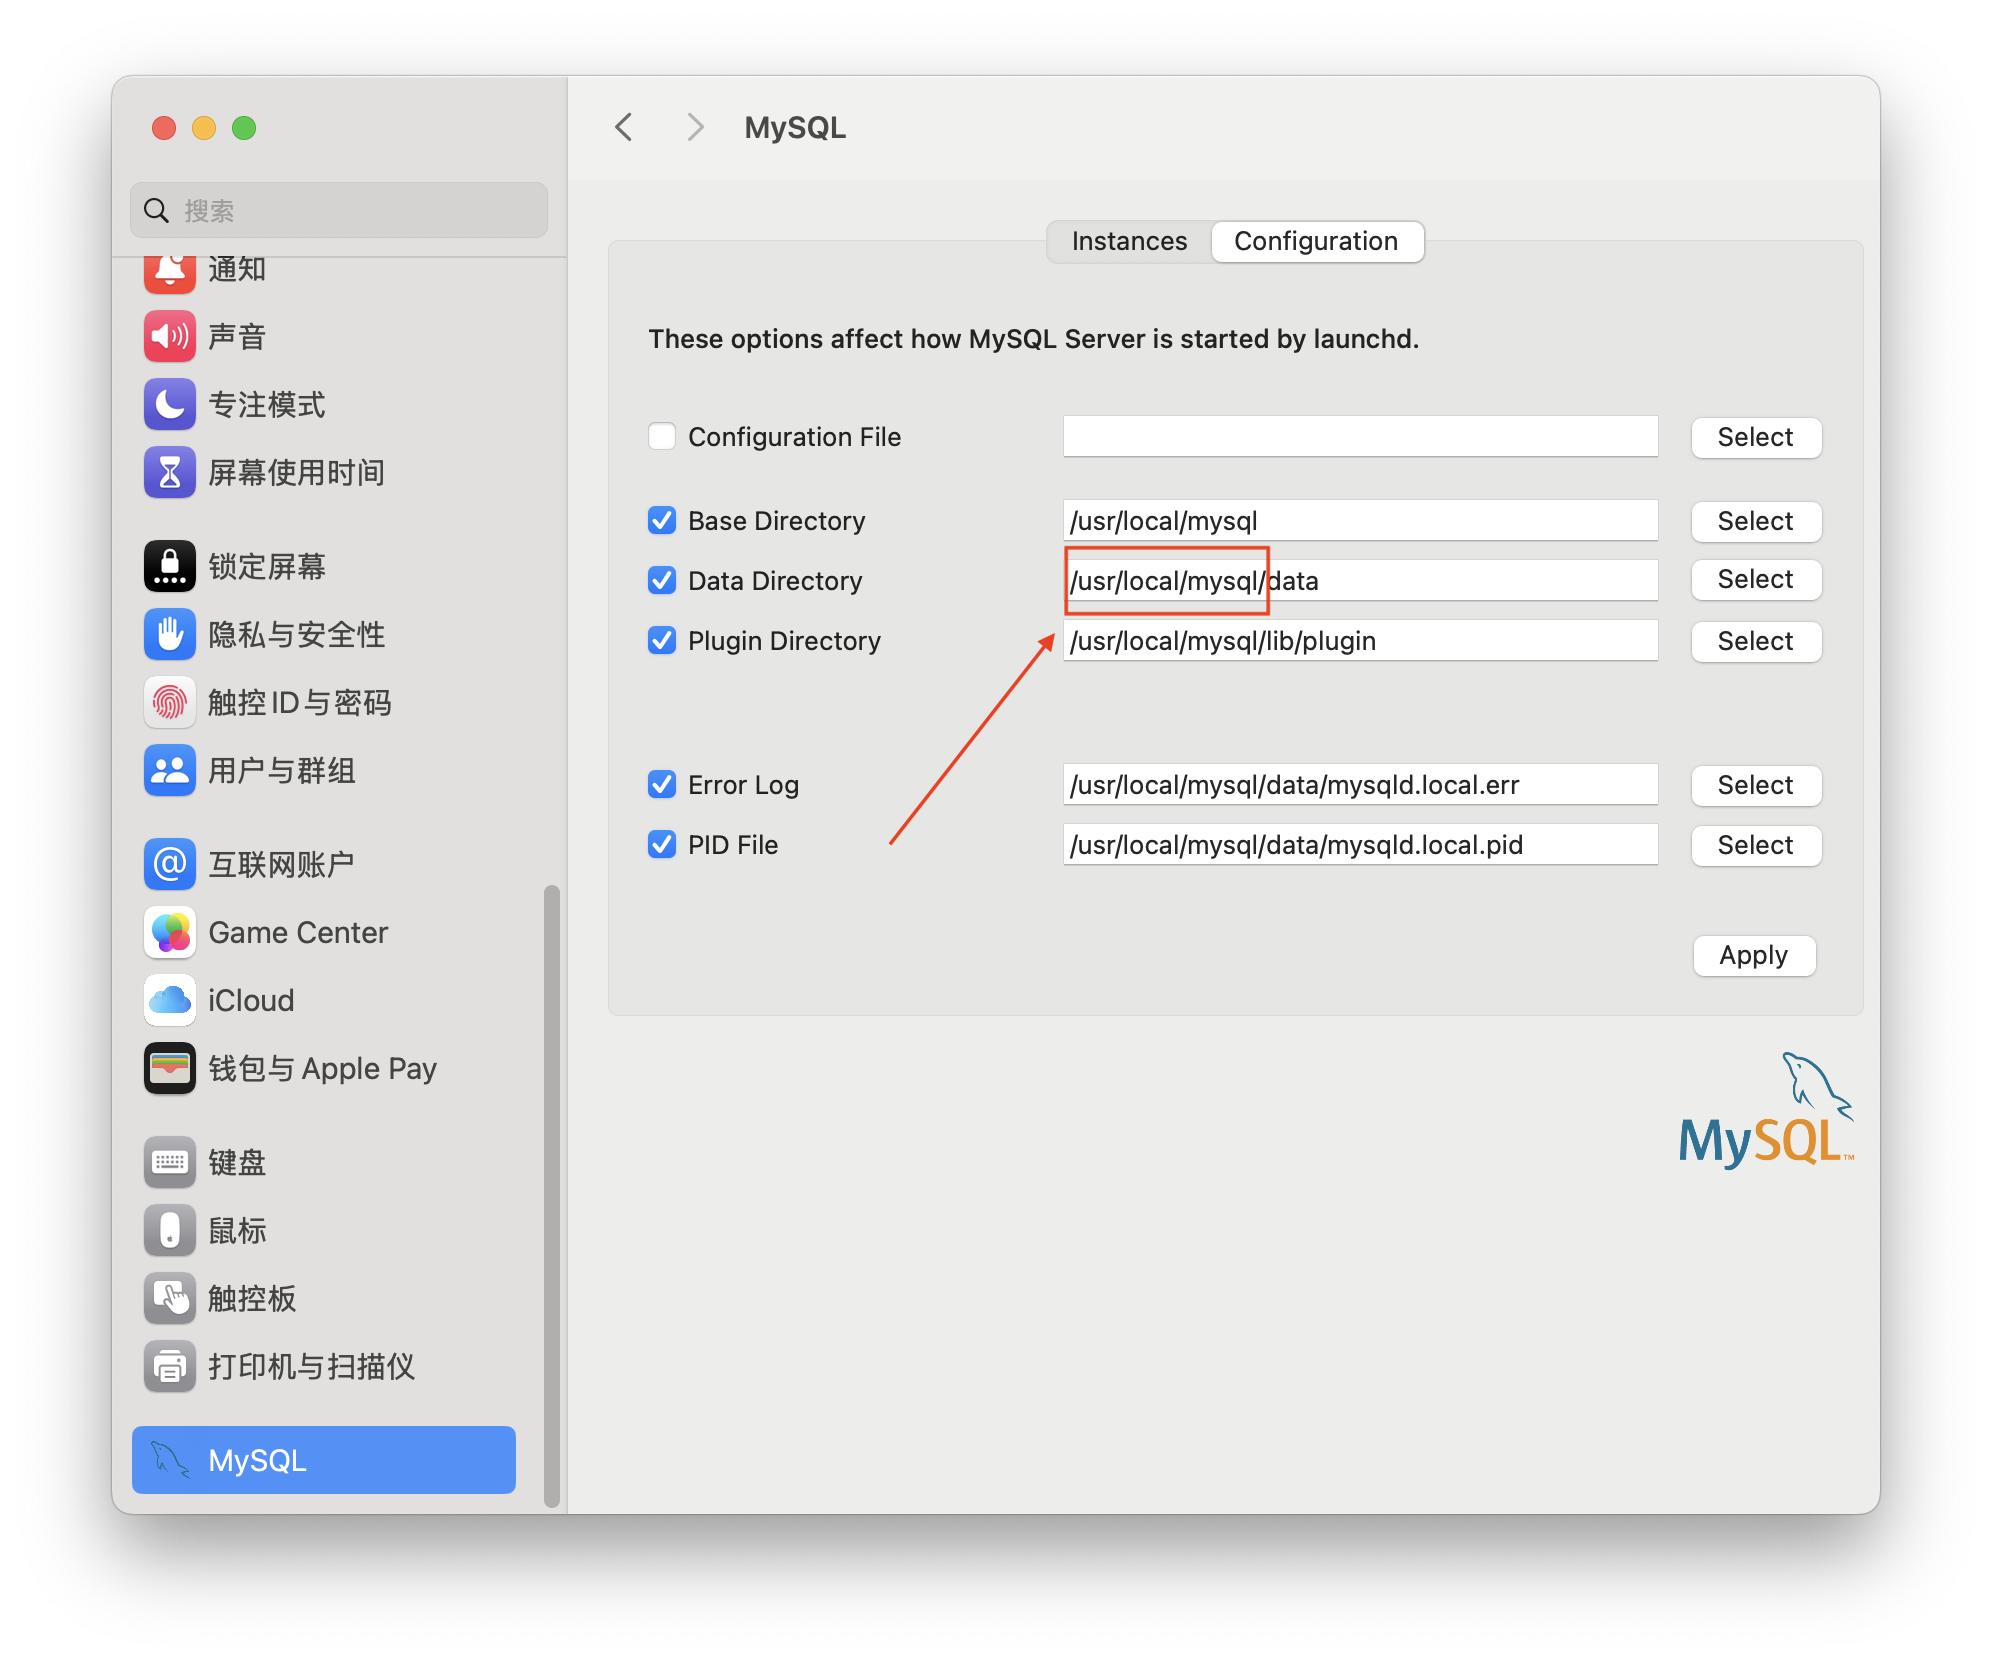The width and height of the screenshot is (1992, 1662).
Task: Open the Screen Time hourglass icon
Action: tap(170, 473)
